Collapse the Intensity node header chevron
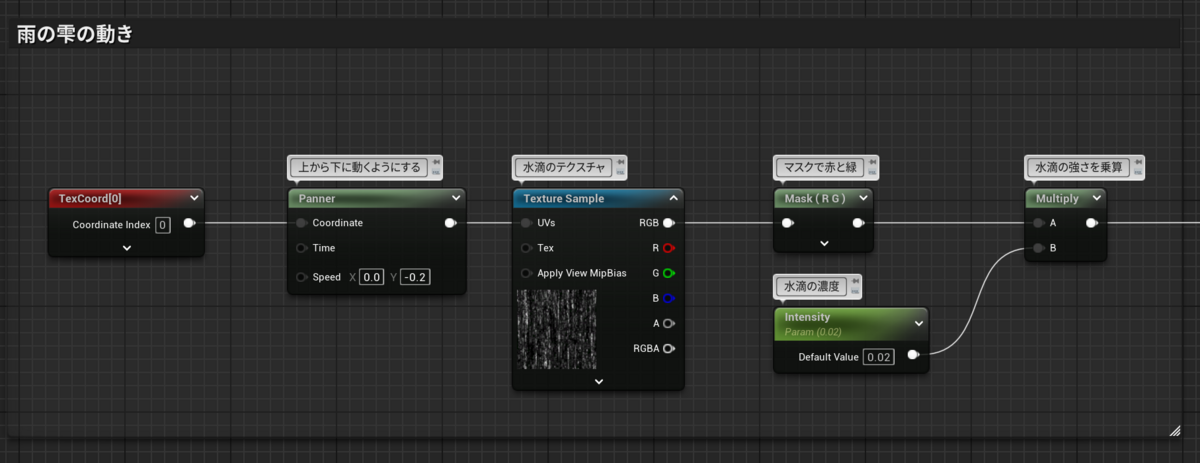 tap(918, 322)
